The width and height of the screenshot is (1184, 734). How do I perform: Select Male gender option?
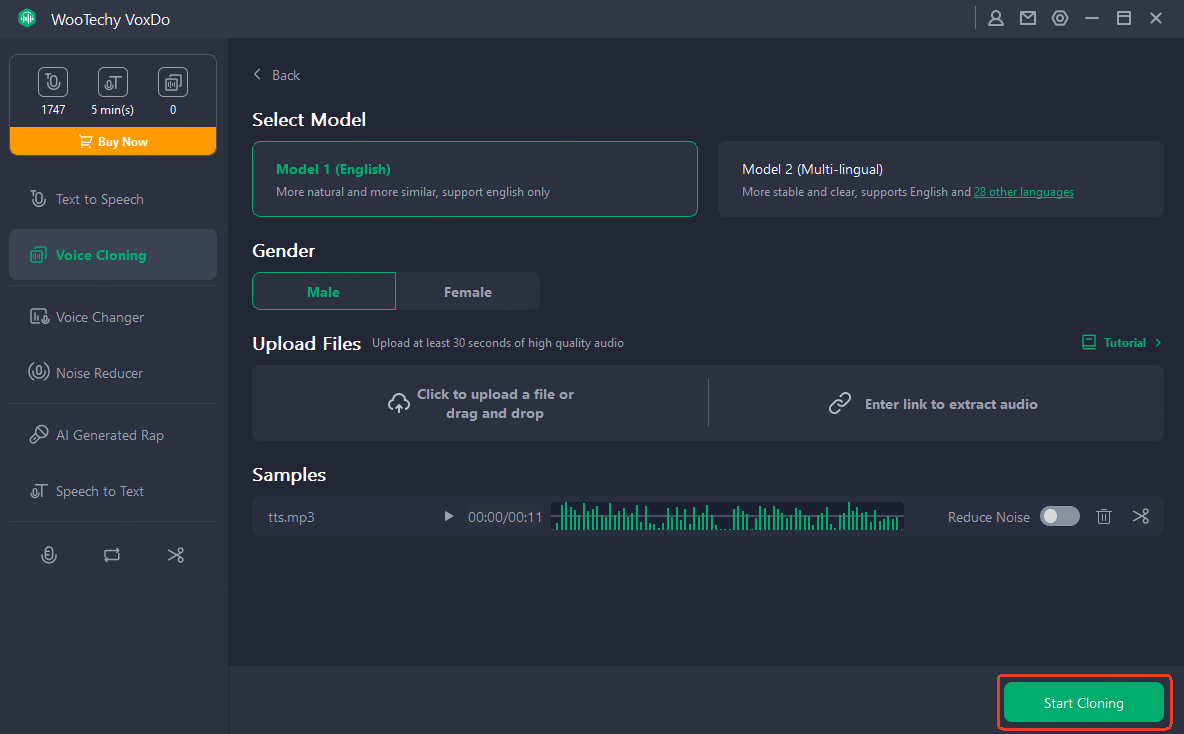323,292
